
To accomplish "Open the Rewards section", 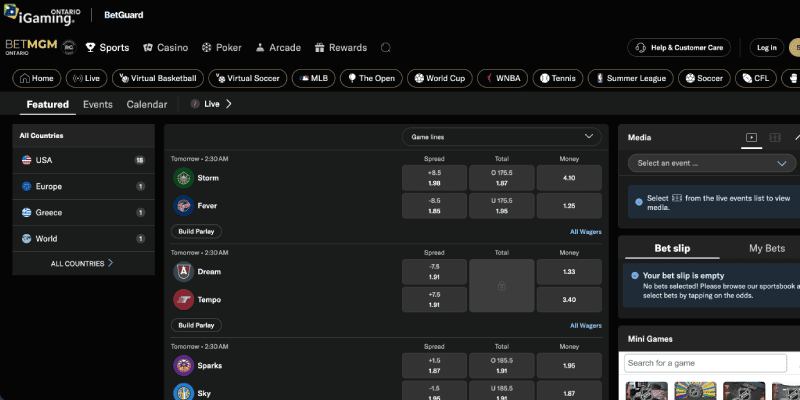I will (x=341, y=47).
